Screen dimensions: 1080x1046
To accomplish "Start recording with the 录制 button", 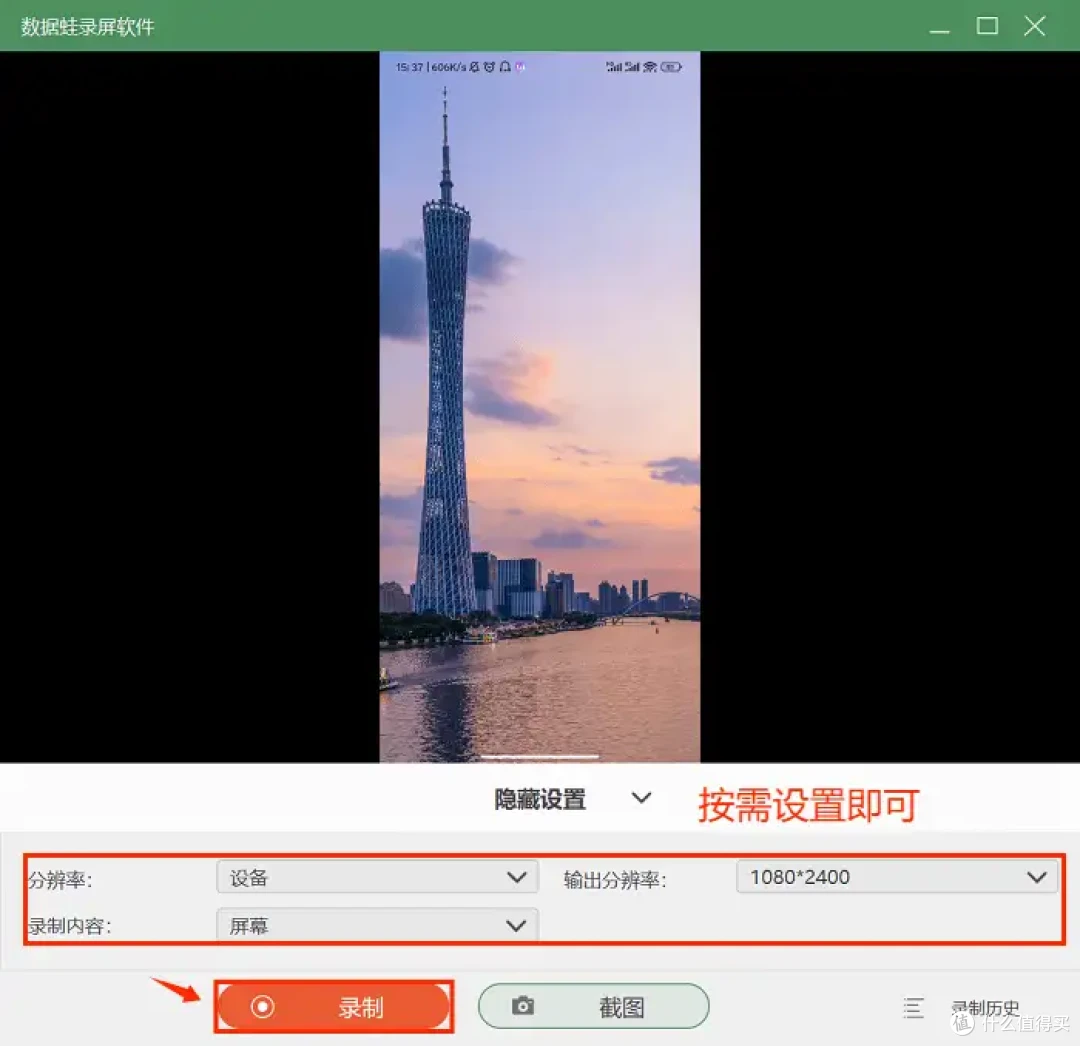I will coord(333,1007).
